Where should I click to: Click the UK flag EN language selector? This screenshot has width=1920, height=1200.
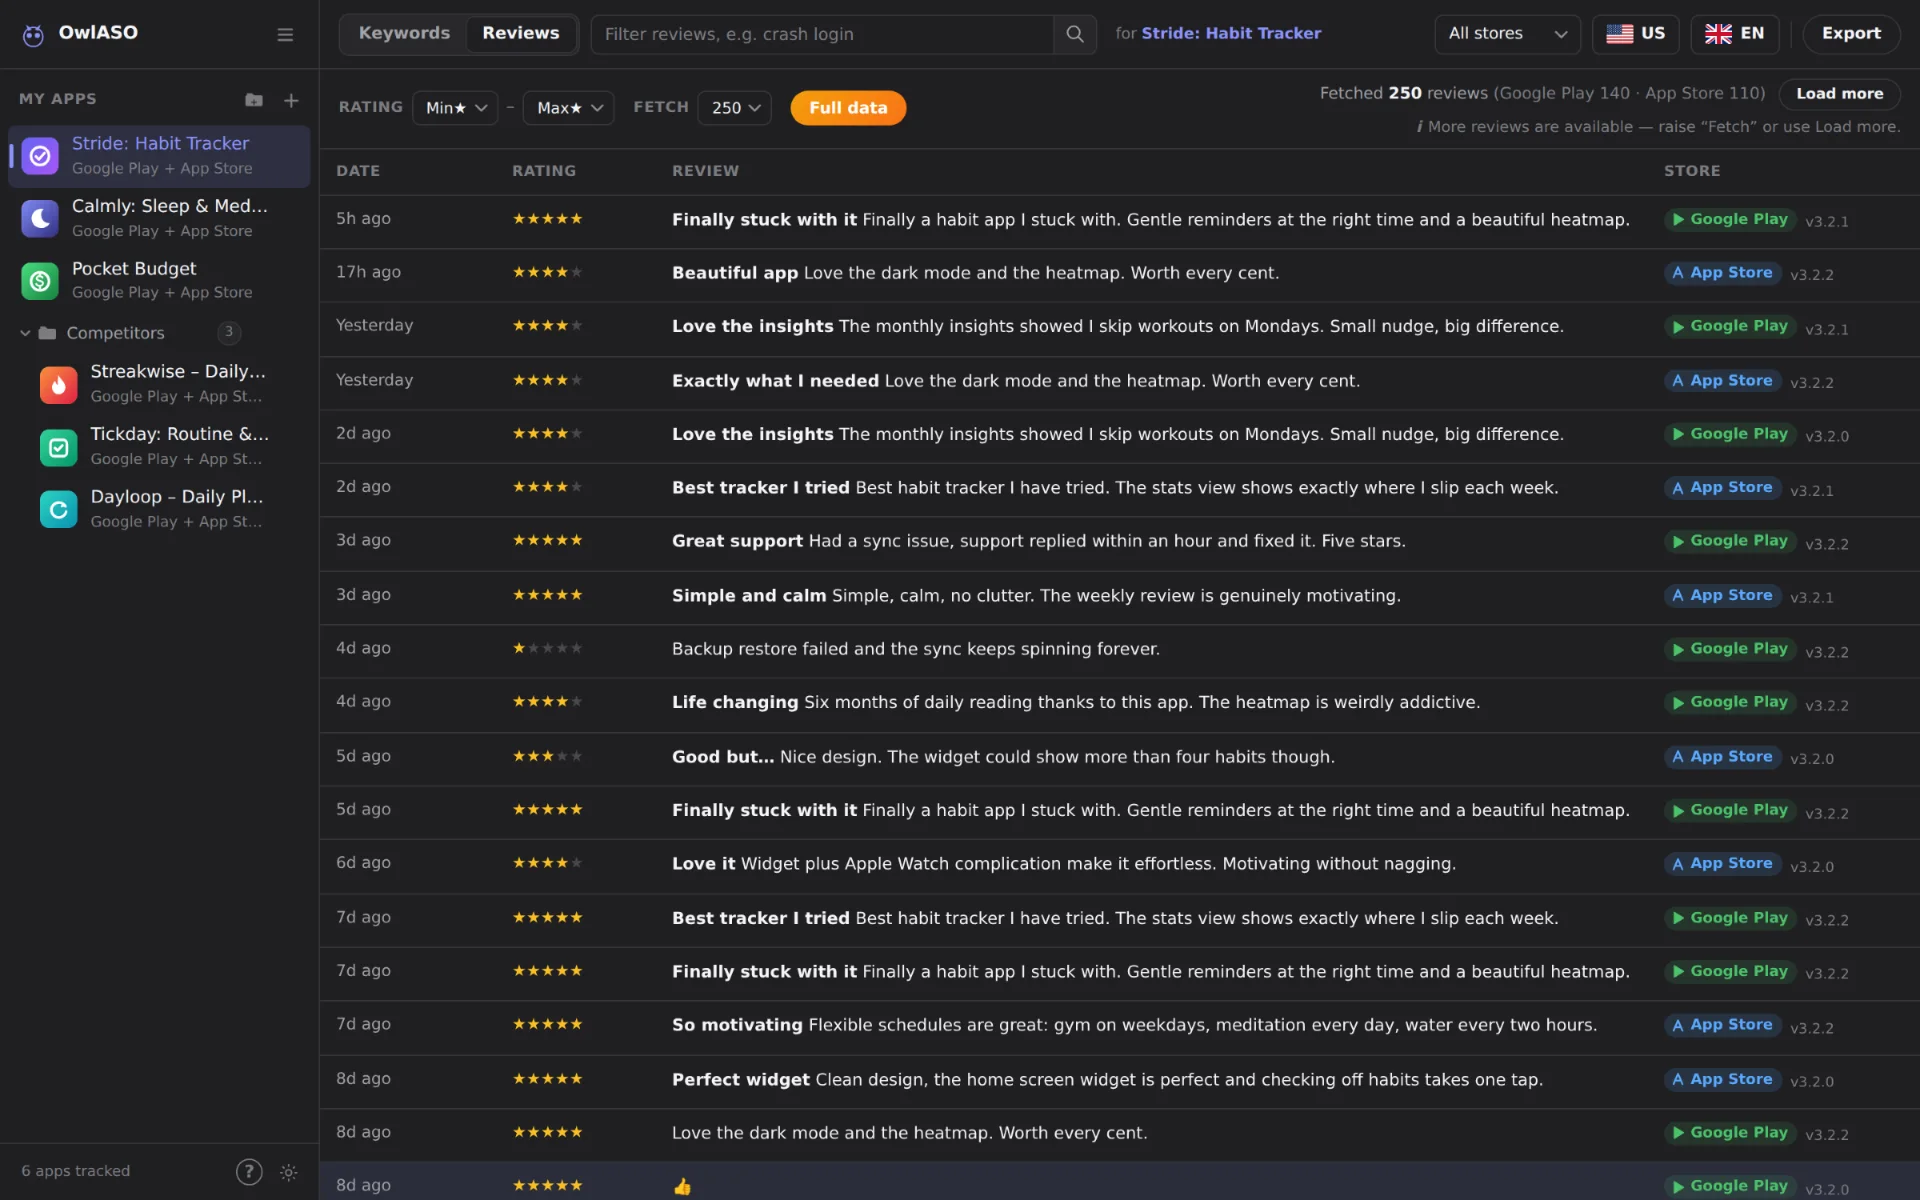pos(1735,34)
